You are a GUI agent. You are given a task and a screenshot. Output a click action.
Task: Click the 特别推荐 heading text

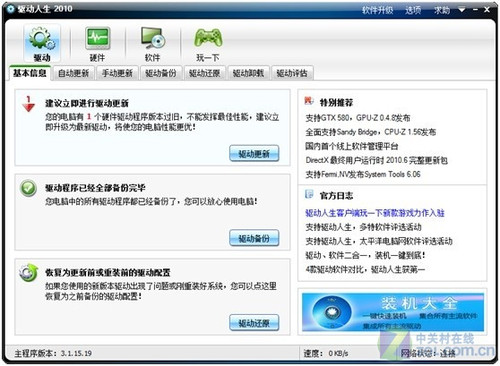click(x=336, y=102)
